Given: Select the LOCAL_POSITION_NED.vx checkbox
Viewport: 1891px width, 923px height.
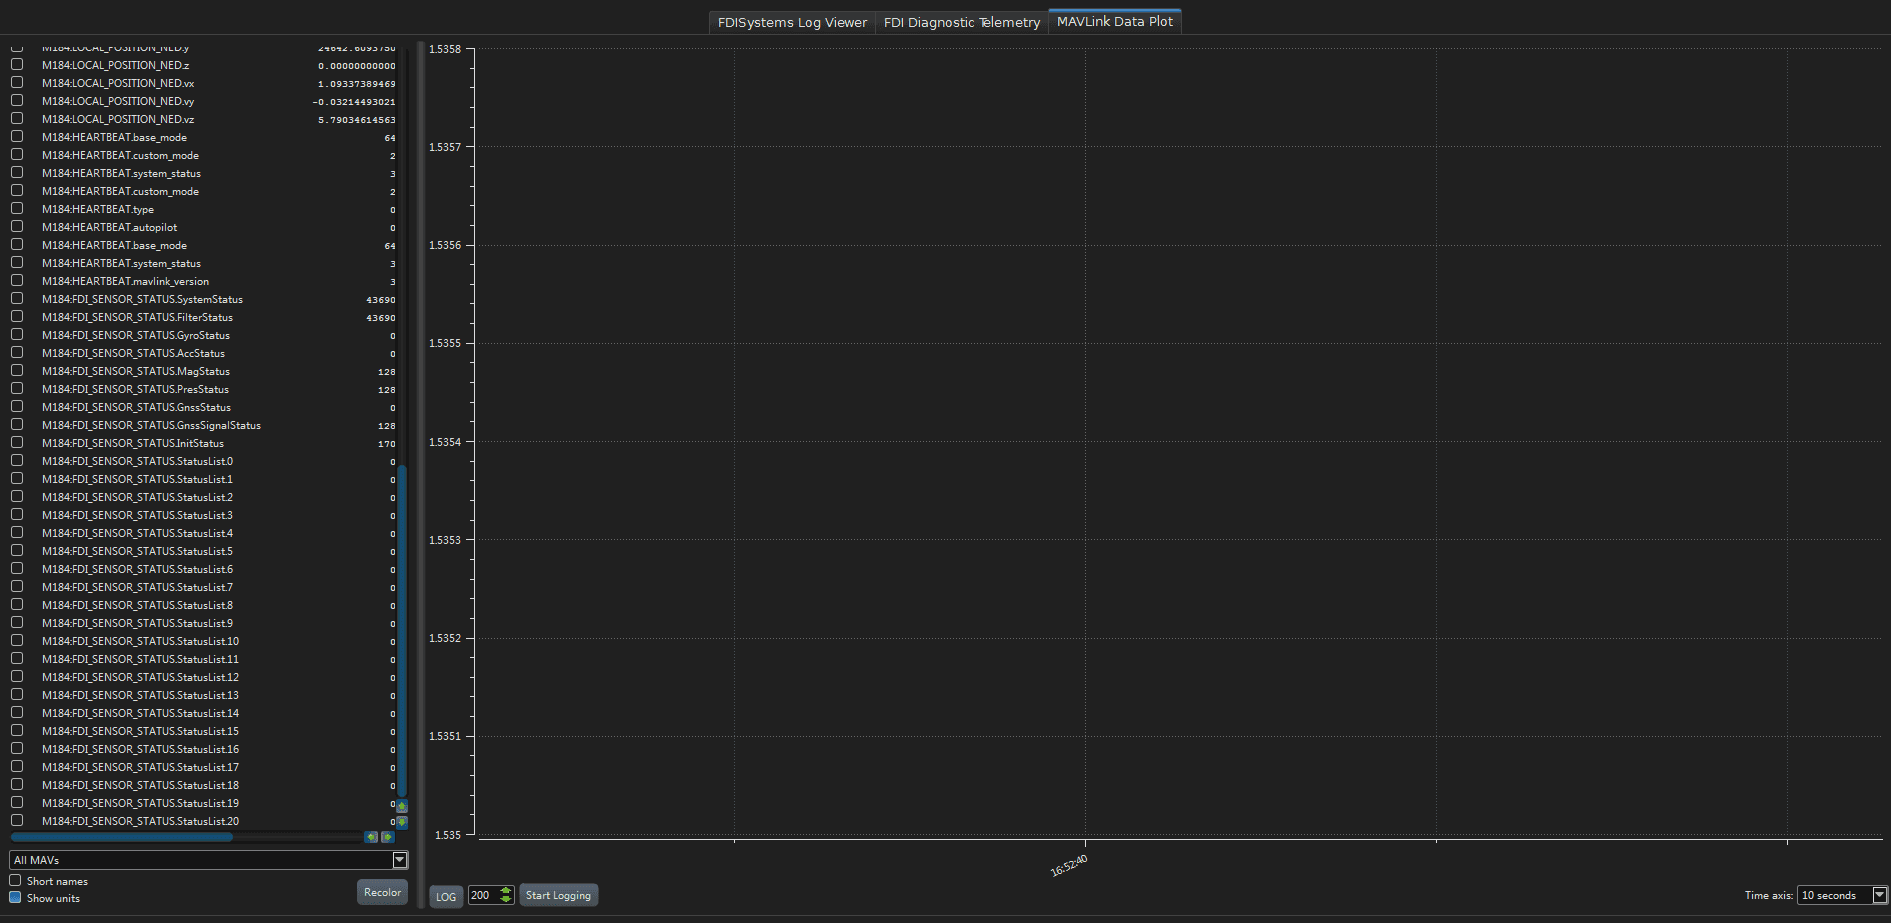Looking at the screenshot, I should point(17,83).
